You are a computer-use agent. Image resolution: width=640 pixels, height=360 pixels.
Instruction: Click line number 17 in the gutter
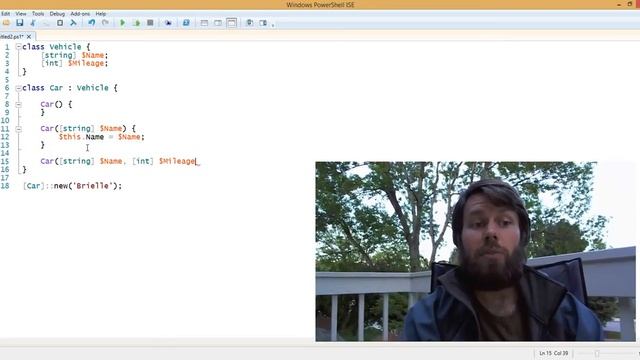pyautogui.click(x=5, y=178)
